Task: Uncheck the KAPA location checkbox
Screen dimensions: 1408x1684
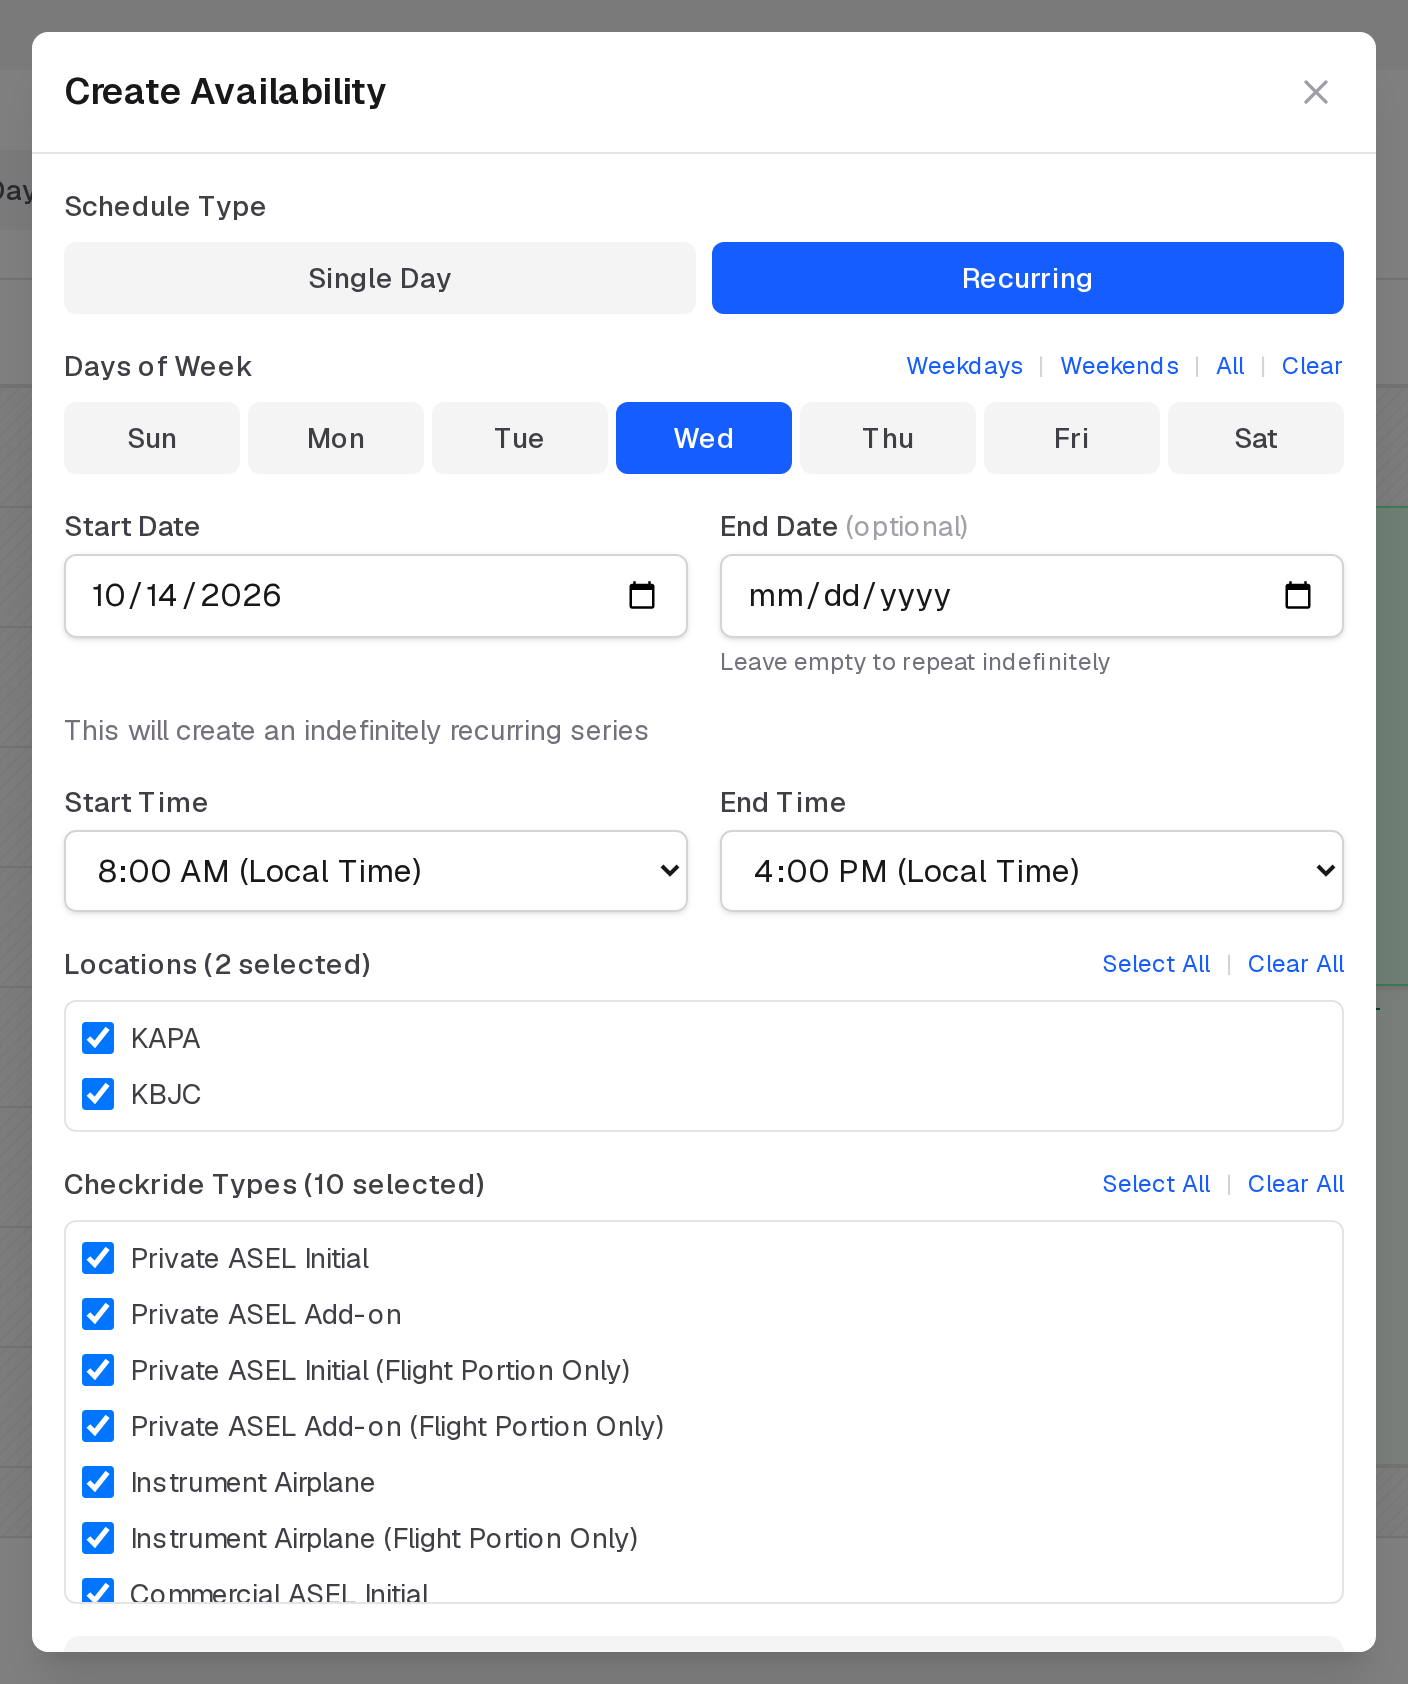Action: [98, 1038]
